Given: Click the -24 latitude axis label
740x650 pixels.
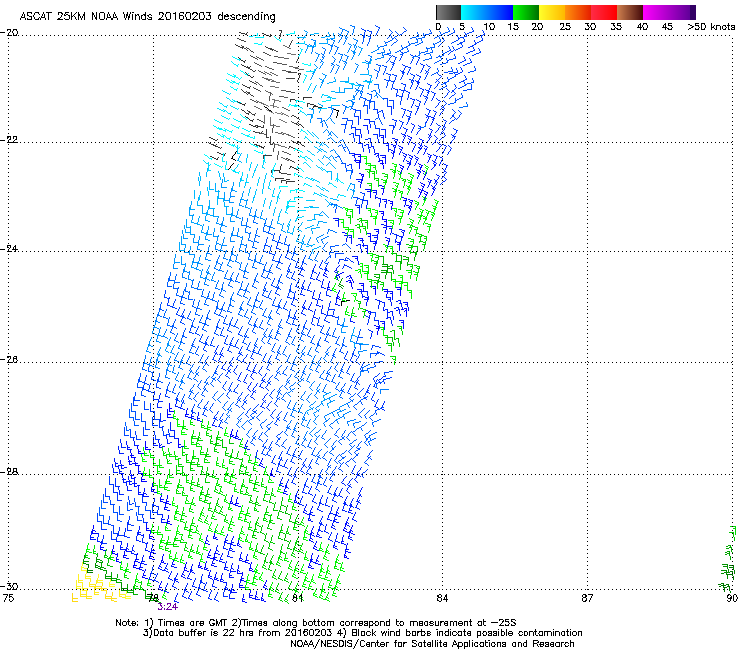Looking at the screenshot, I should coord(9,249).
